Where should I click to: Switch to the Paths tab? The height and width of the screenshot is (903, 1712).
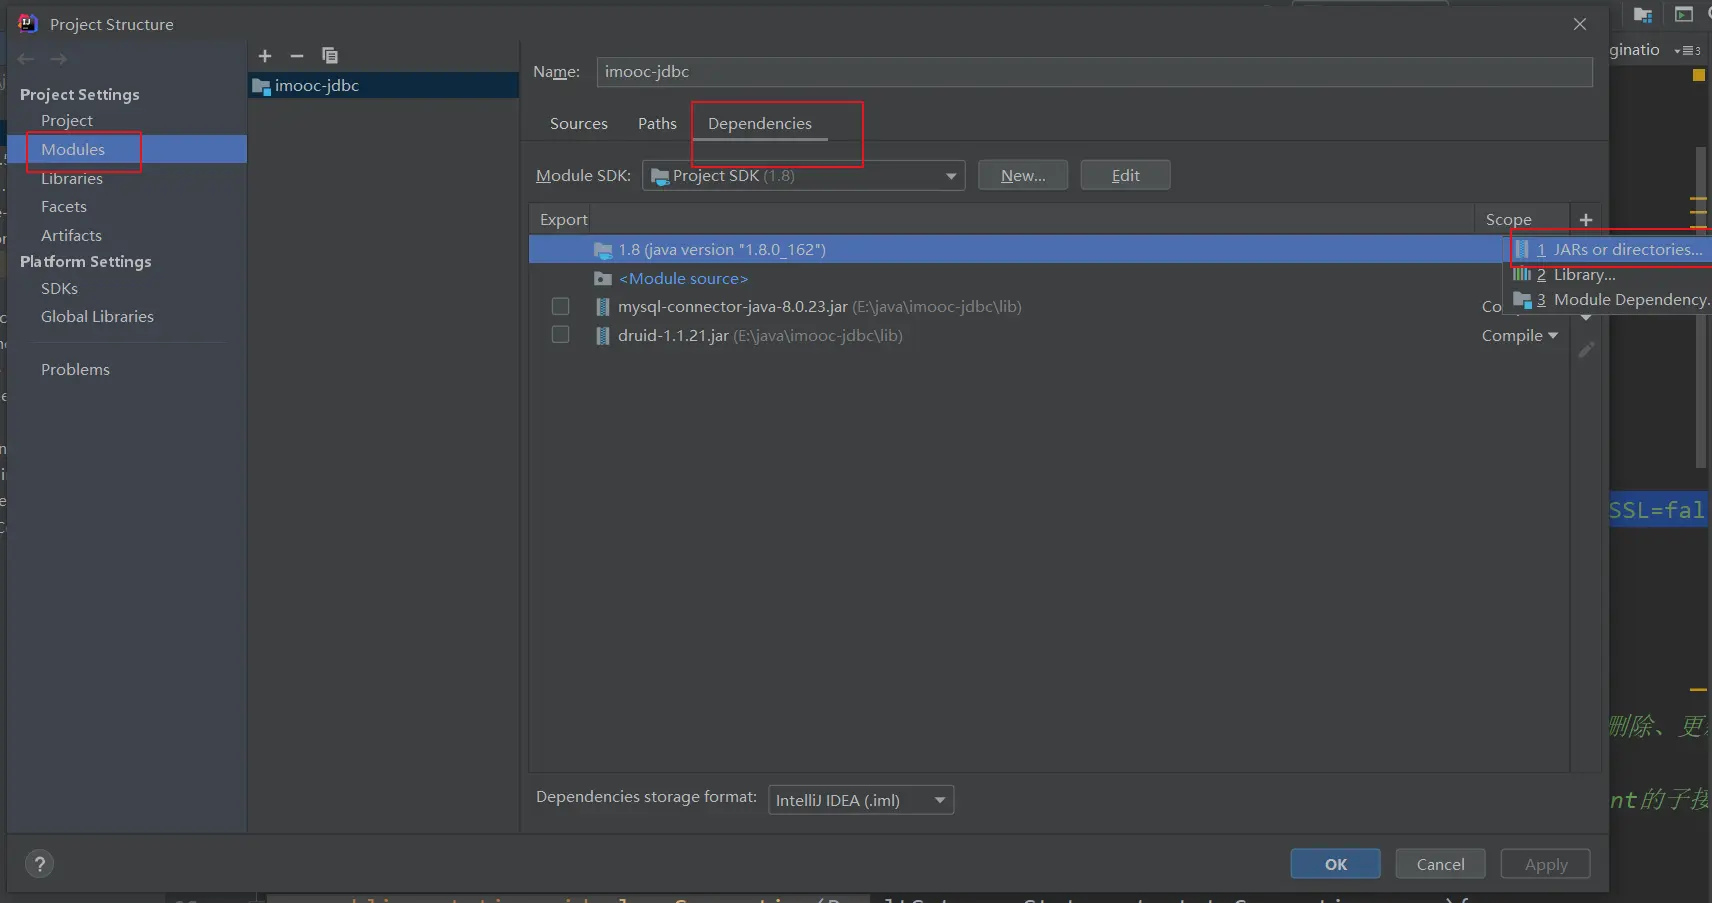coord(657,124)
